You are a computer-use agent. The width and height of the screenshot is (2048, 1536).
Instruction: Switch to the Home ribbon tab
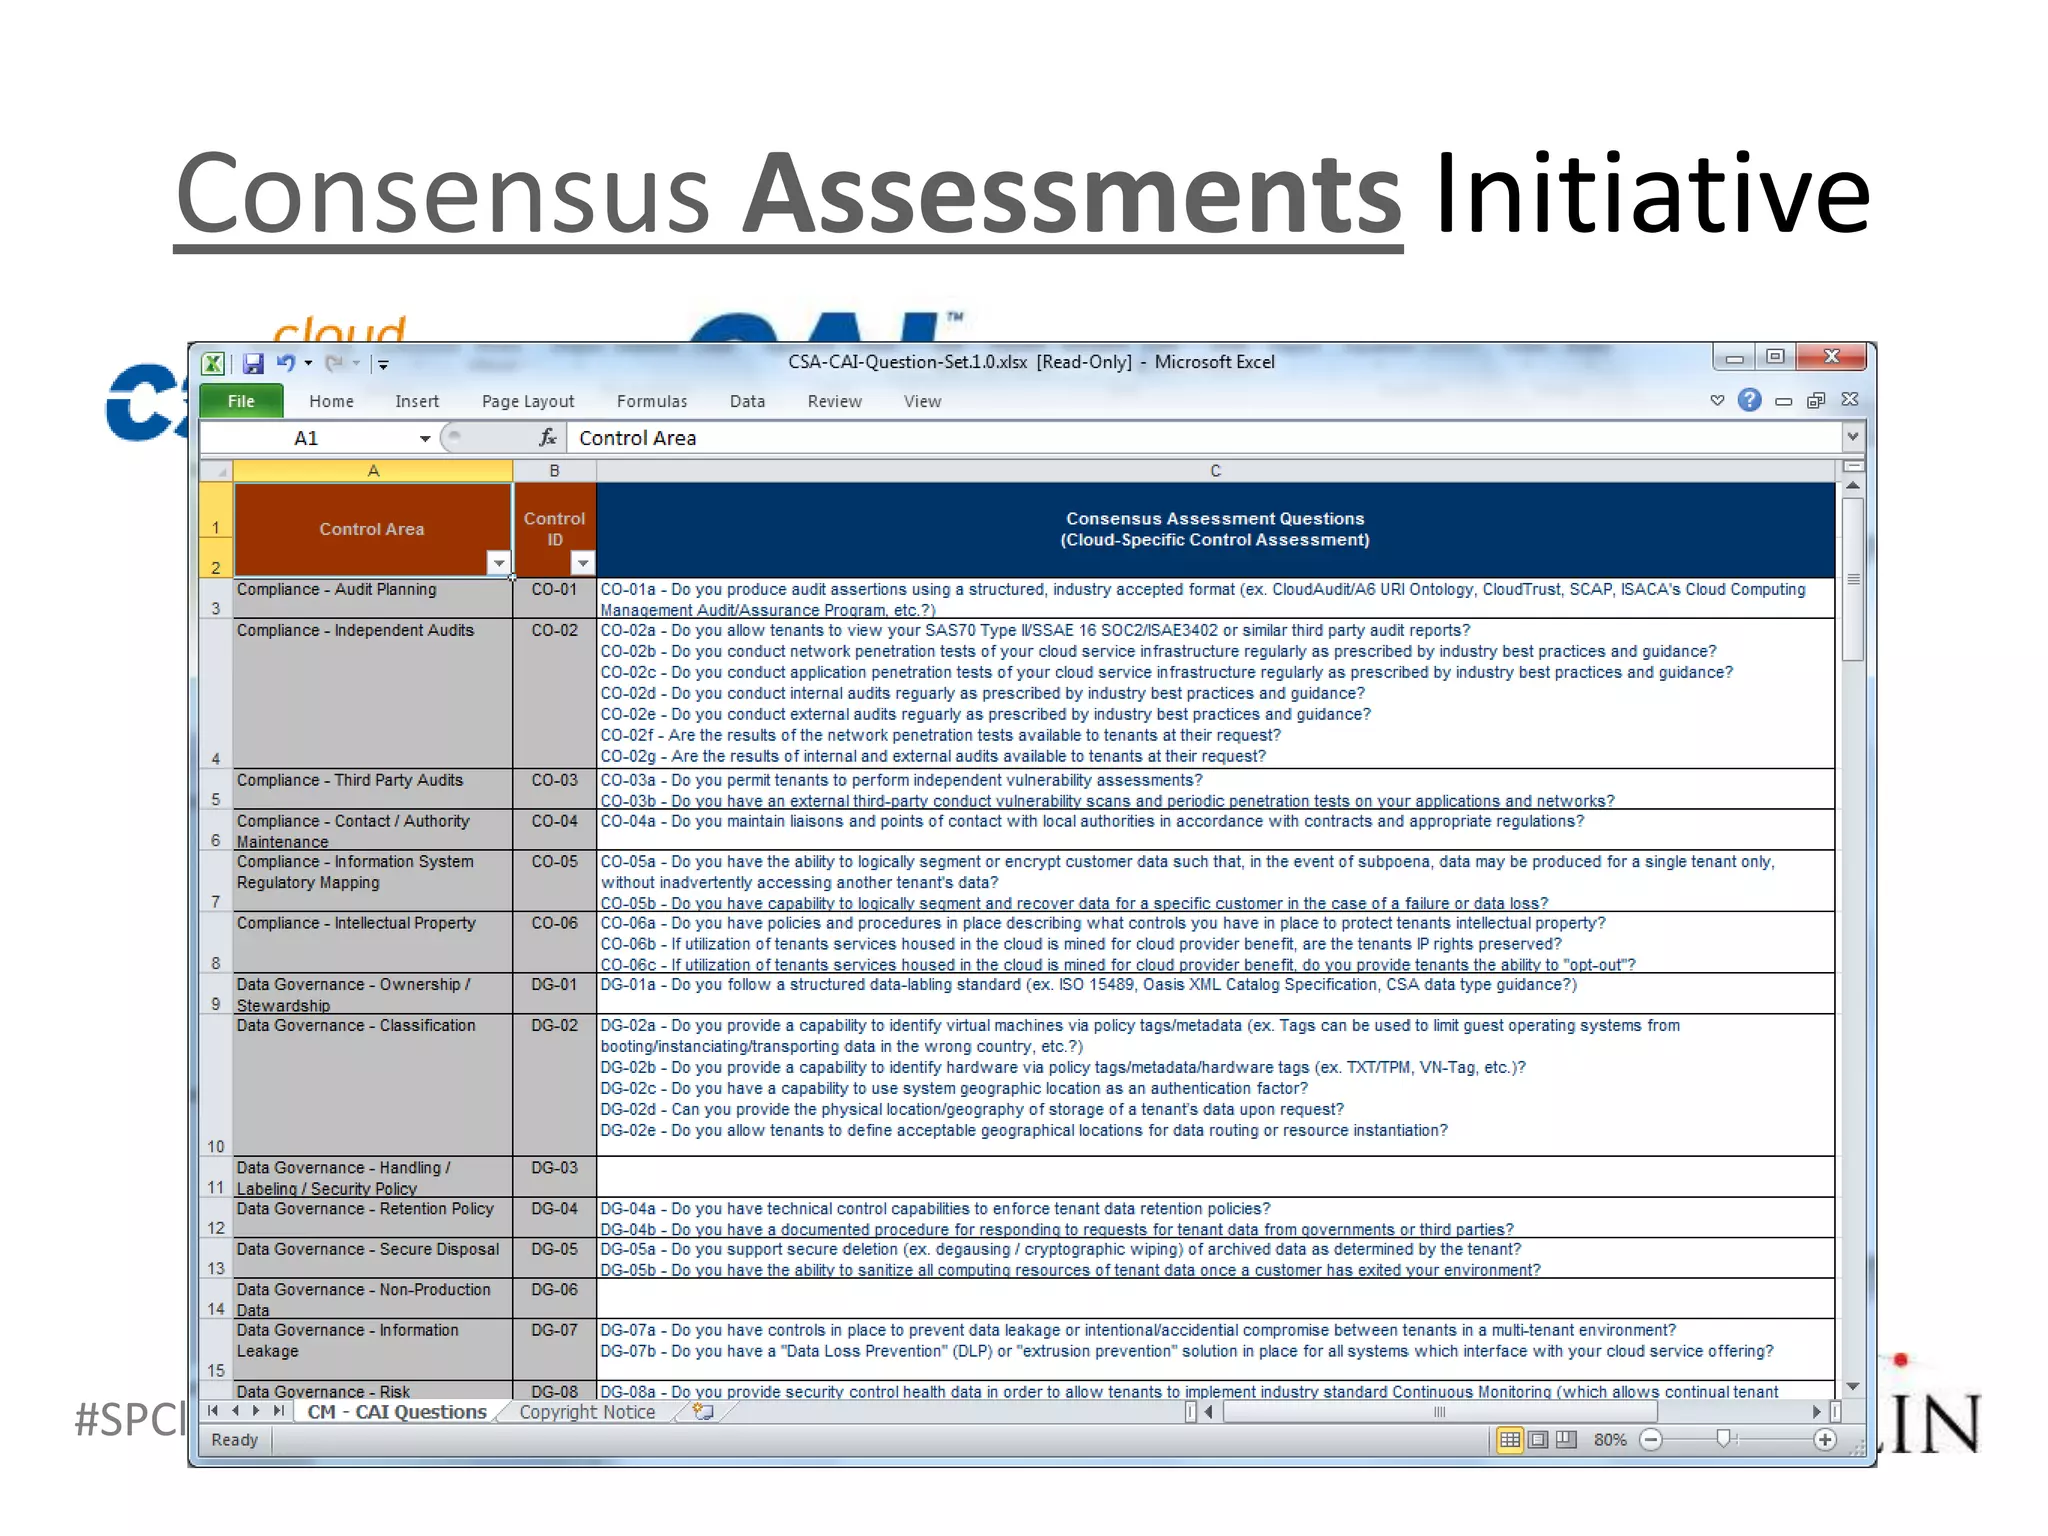331,401
